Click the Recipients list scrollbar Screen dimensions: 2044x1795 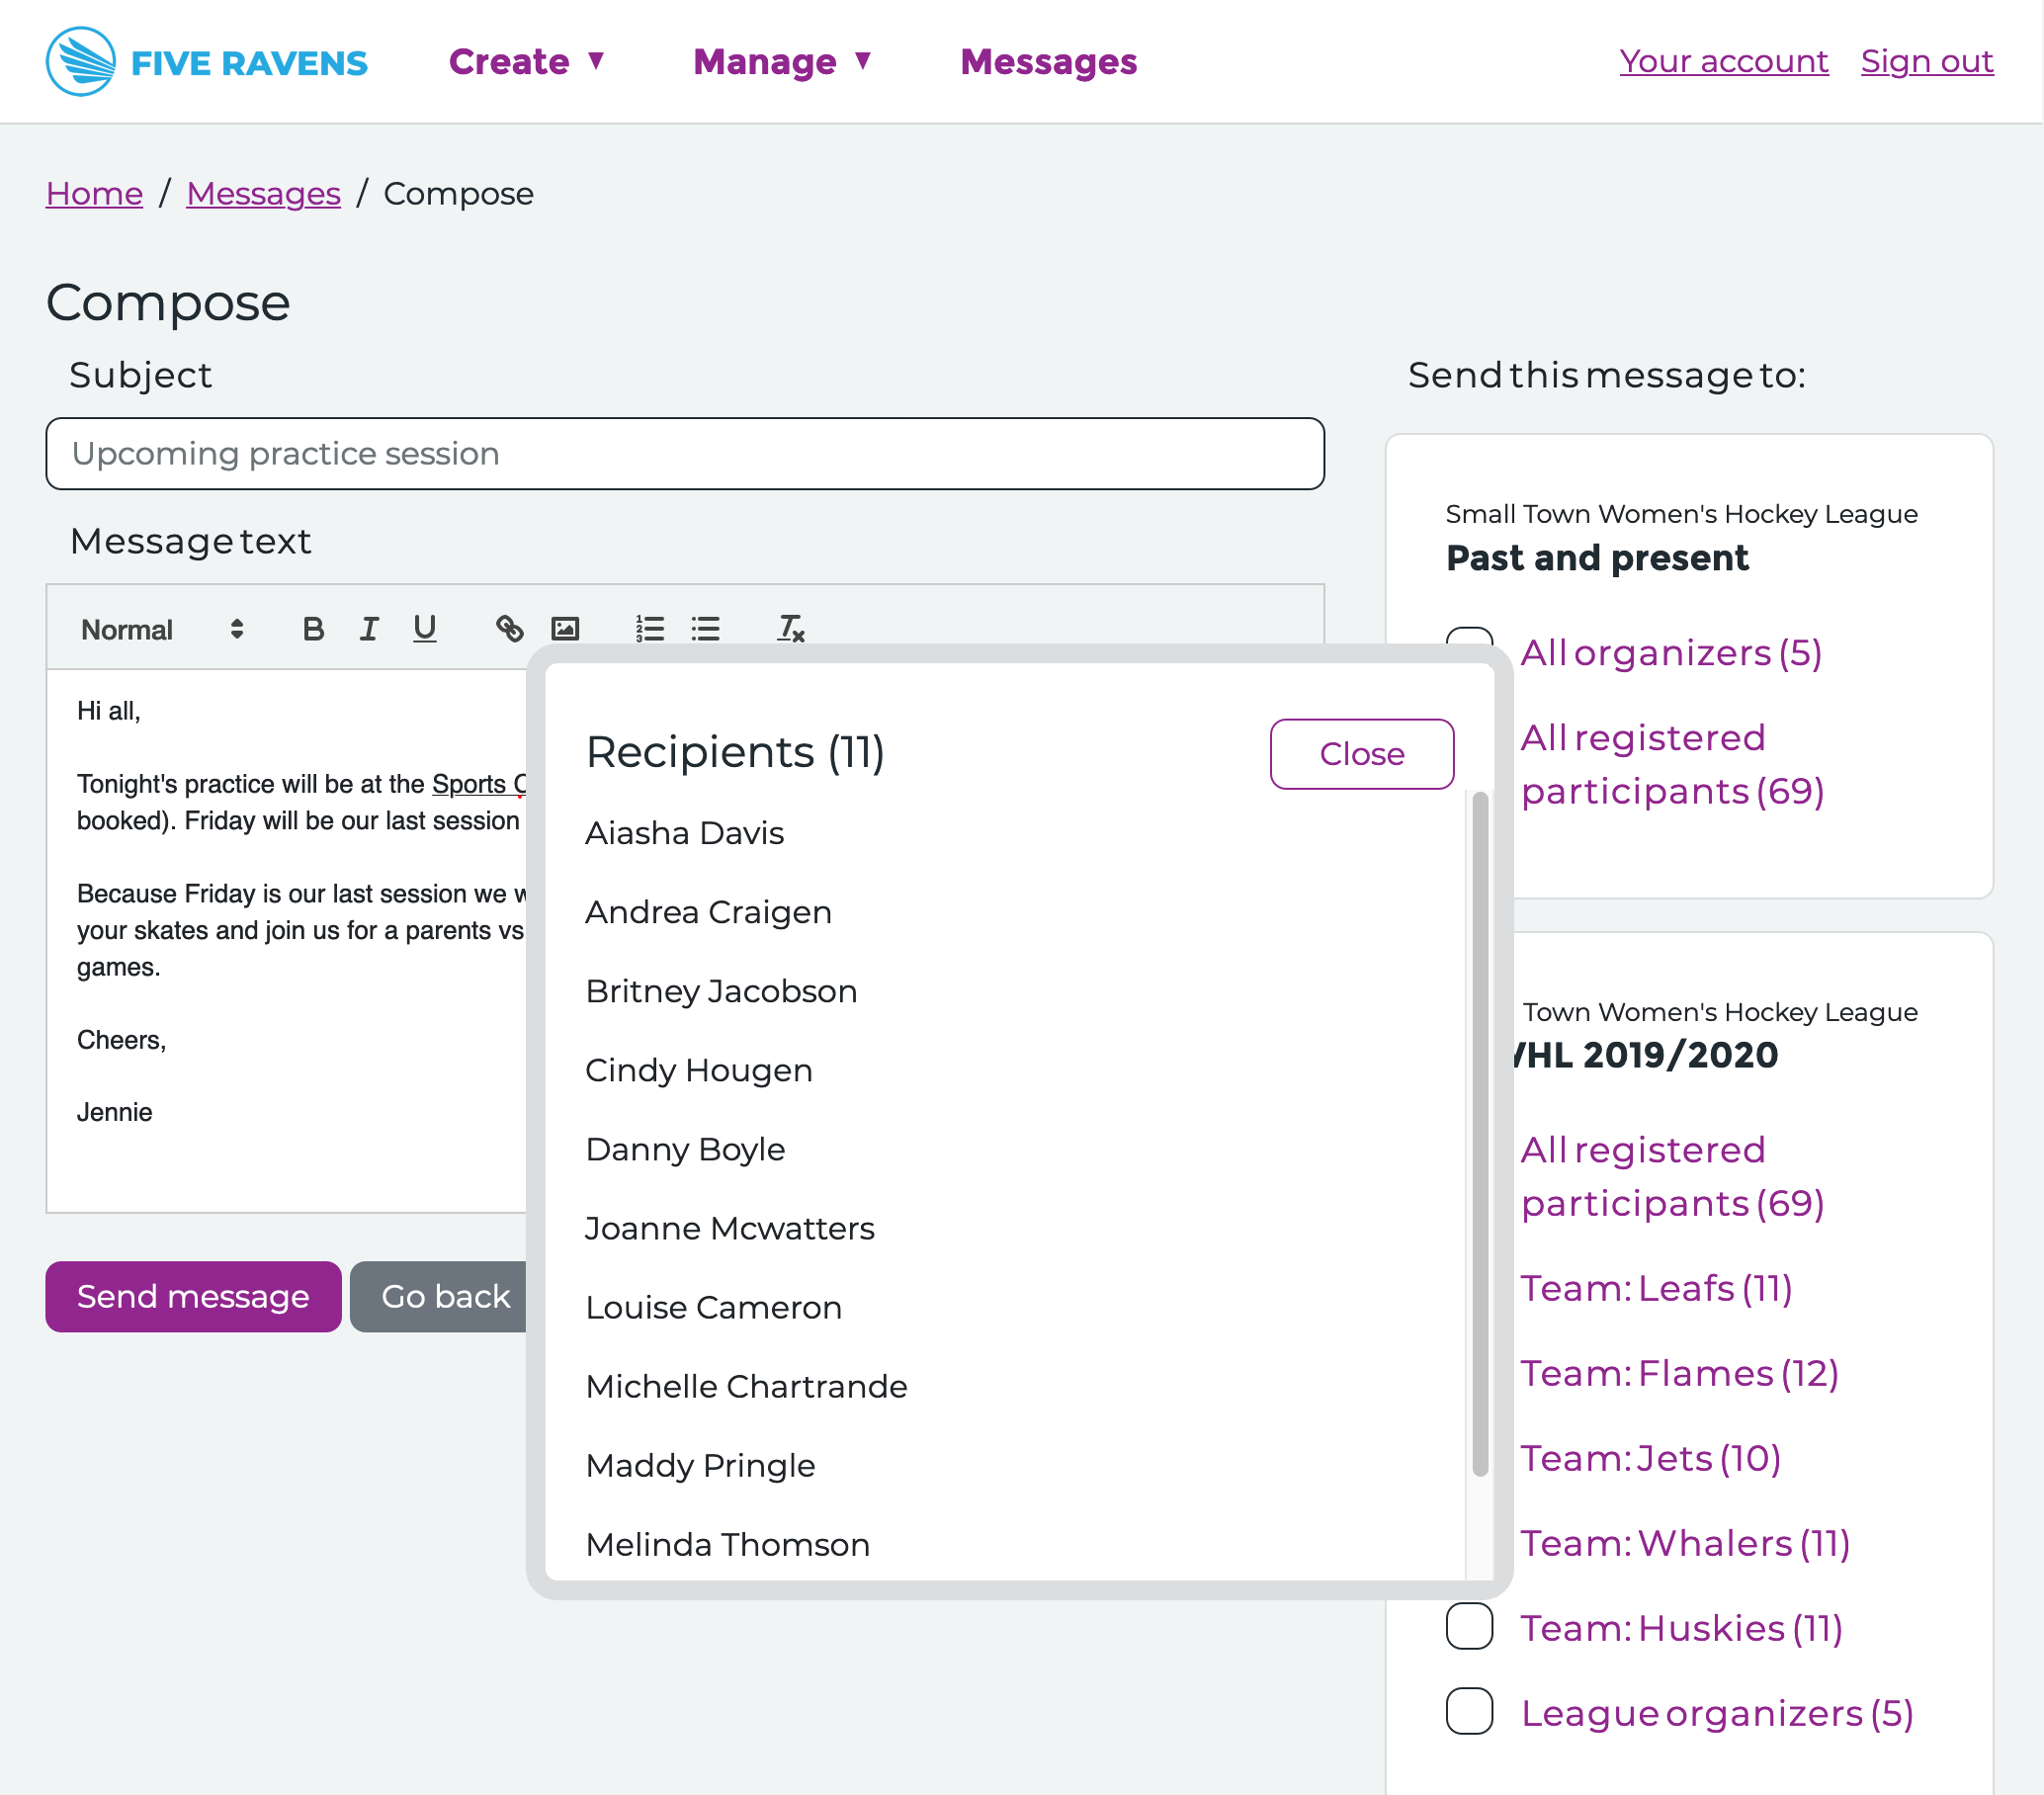[x=1479, y=1134]
